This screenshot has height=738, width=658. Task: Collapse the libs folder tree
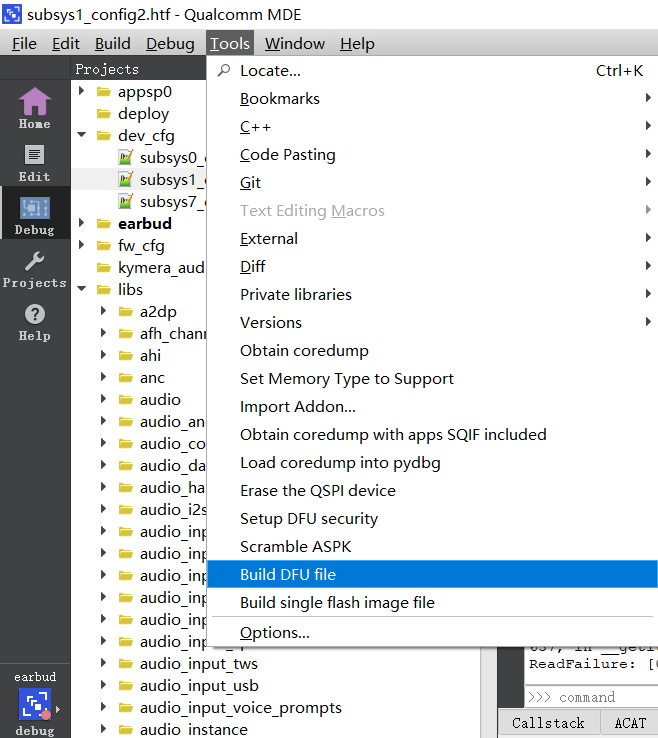point(82,289)
